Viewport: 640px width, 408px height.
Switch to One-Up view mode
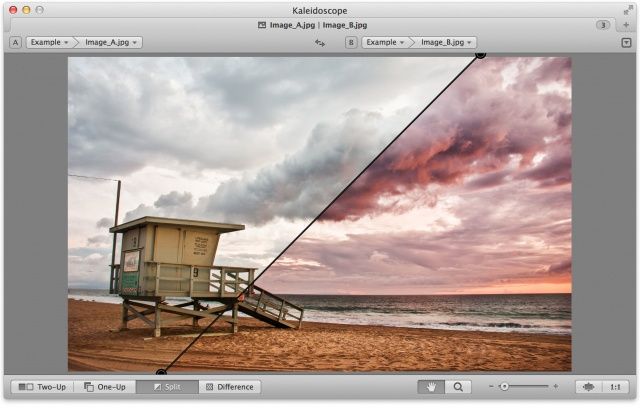coord(105,387)
